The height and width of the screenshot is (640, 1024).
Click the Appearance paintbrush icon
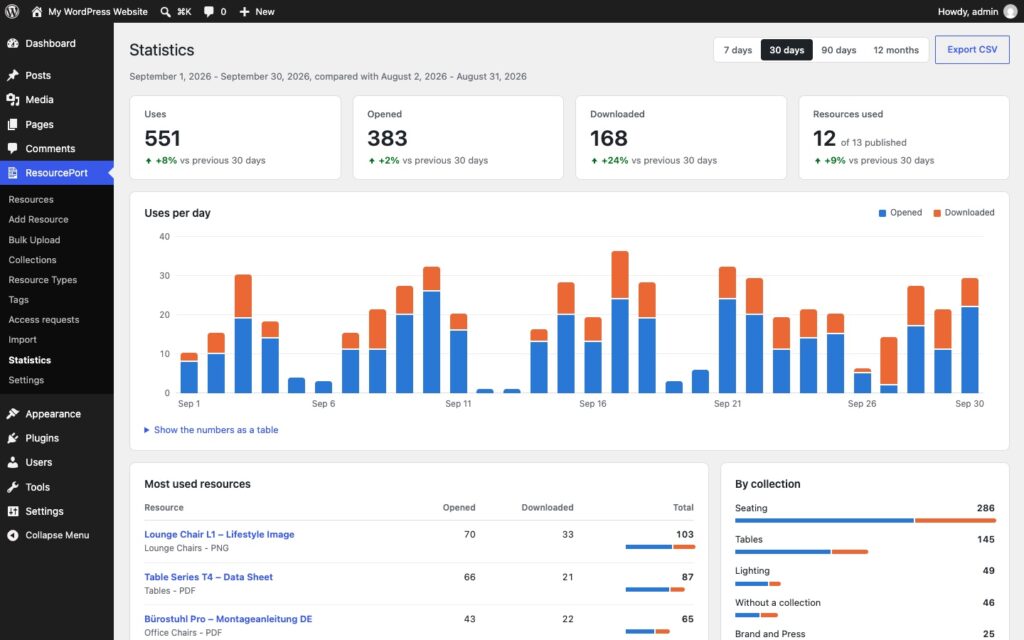[x=12, y=413]
